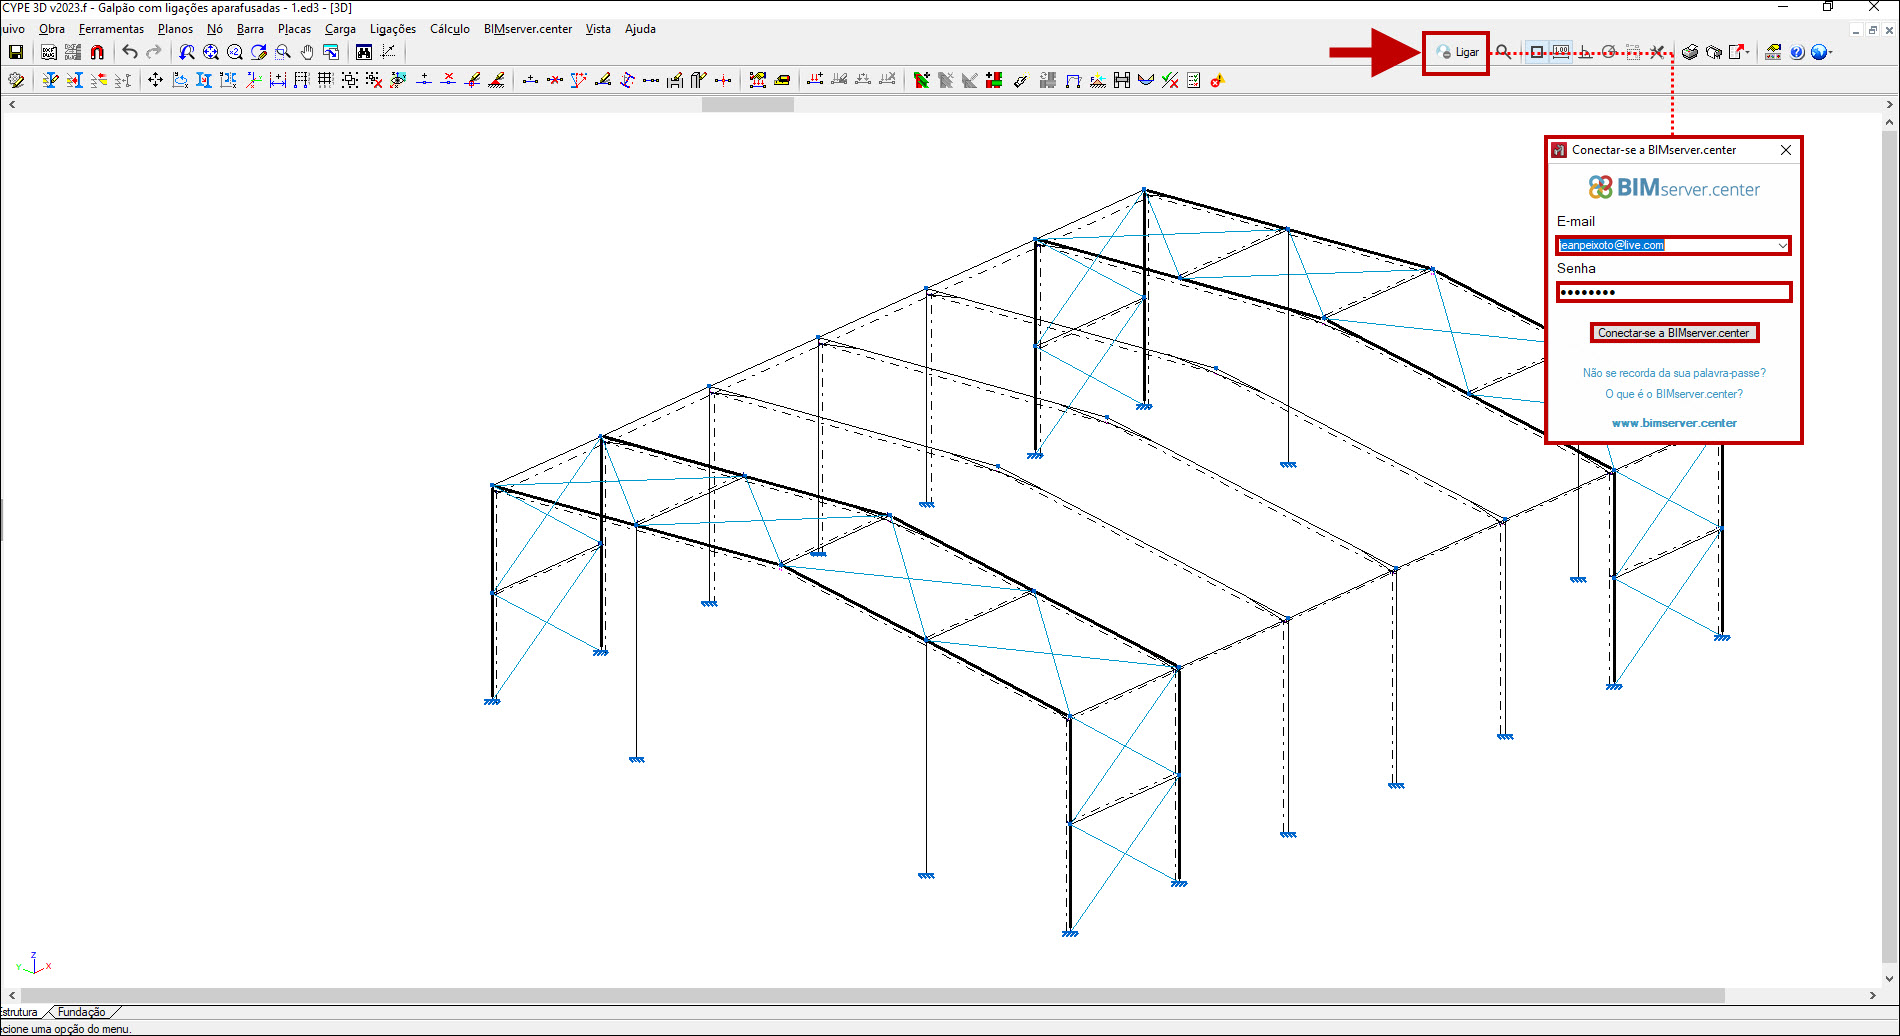Open the DXF/DWG import icon
This screenshot has height=1036, width=1900.
tap(49, 52)
